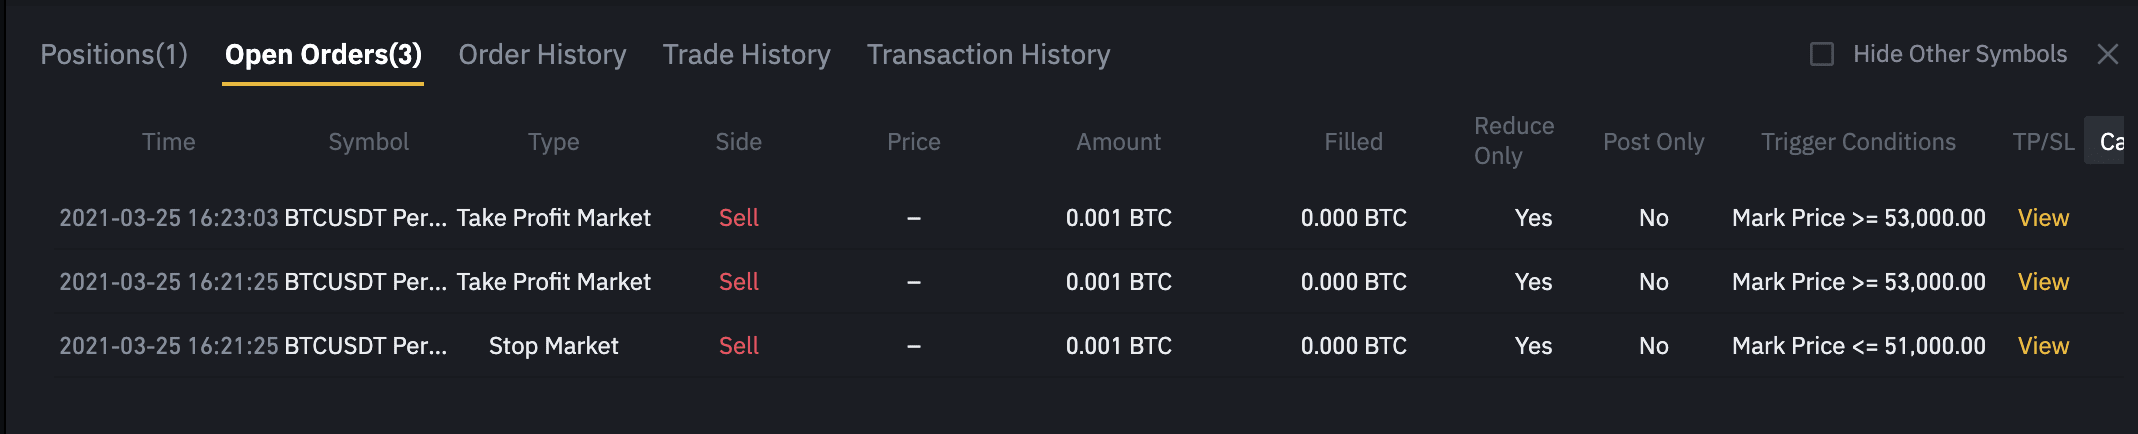Open the Order History tab
2138x434 pixels.
[542, 54]
